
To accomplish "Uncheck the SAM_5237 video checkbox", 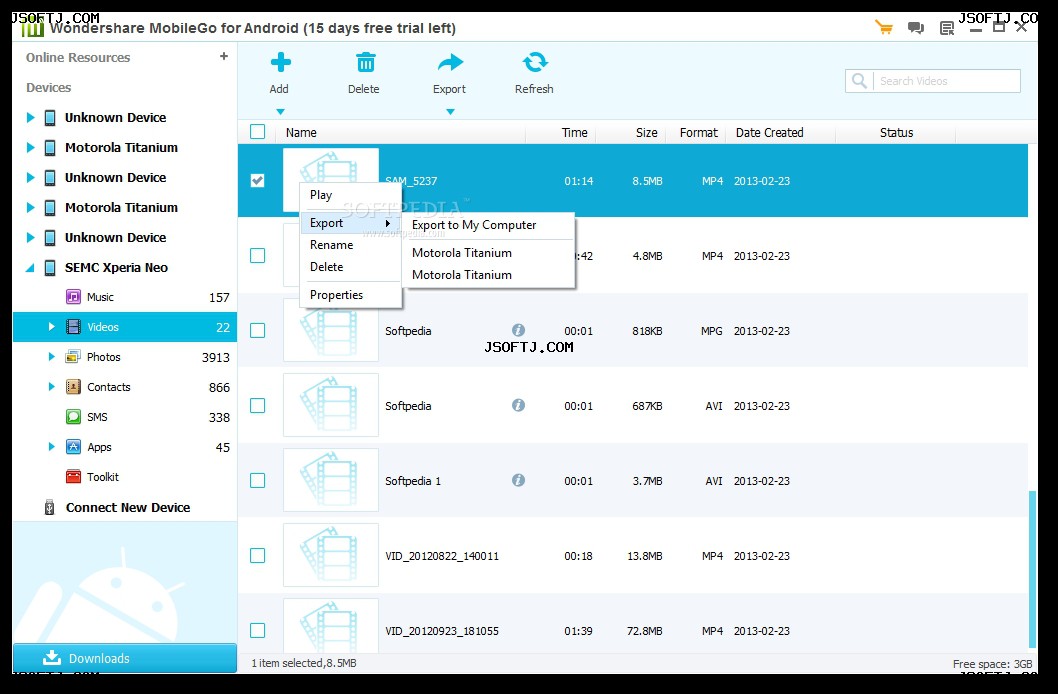I will (x=258, y=180).
